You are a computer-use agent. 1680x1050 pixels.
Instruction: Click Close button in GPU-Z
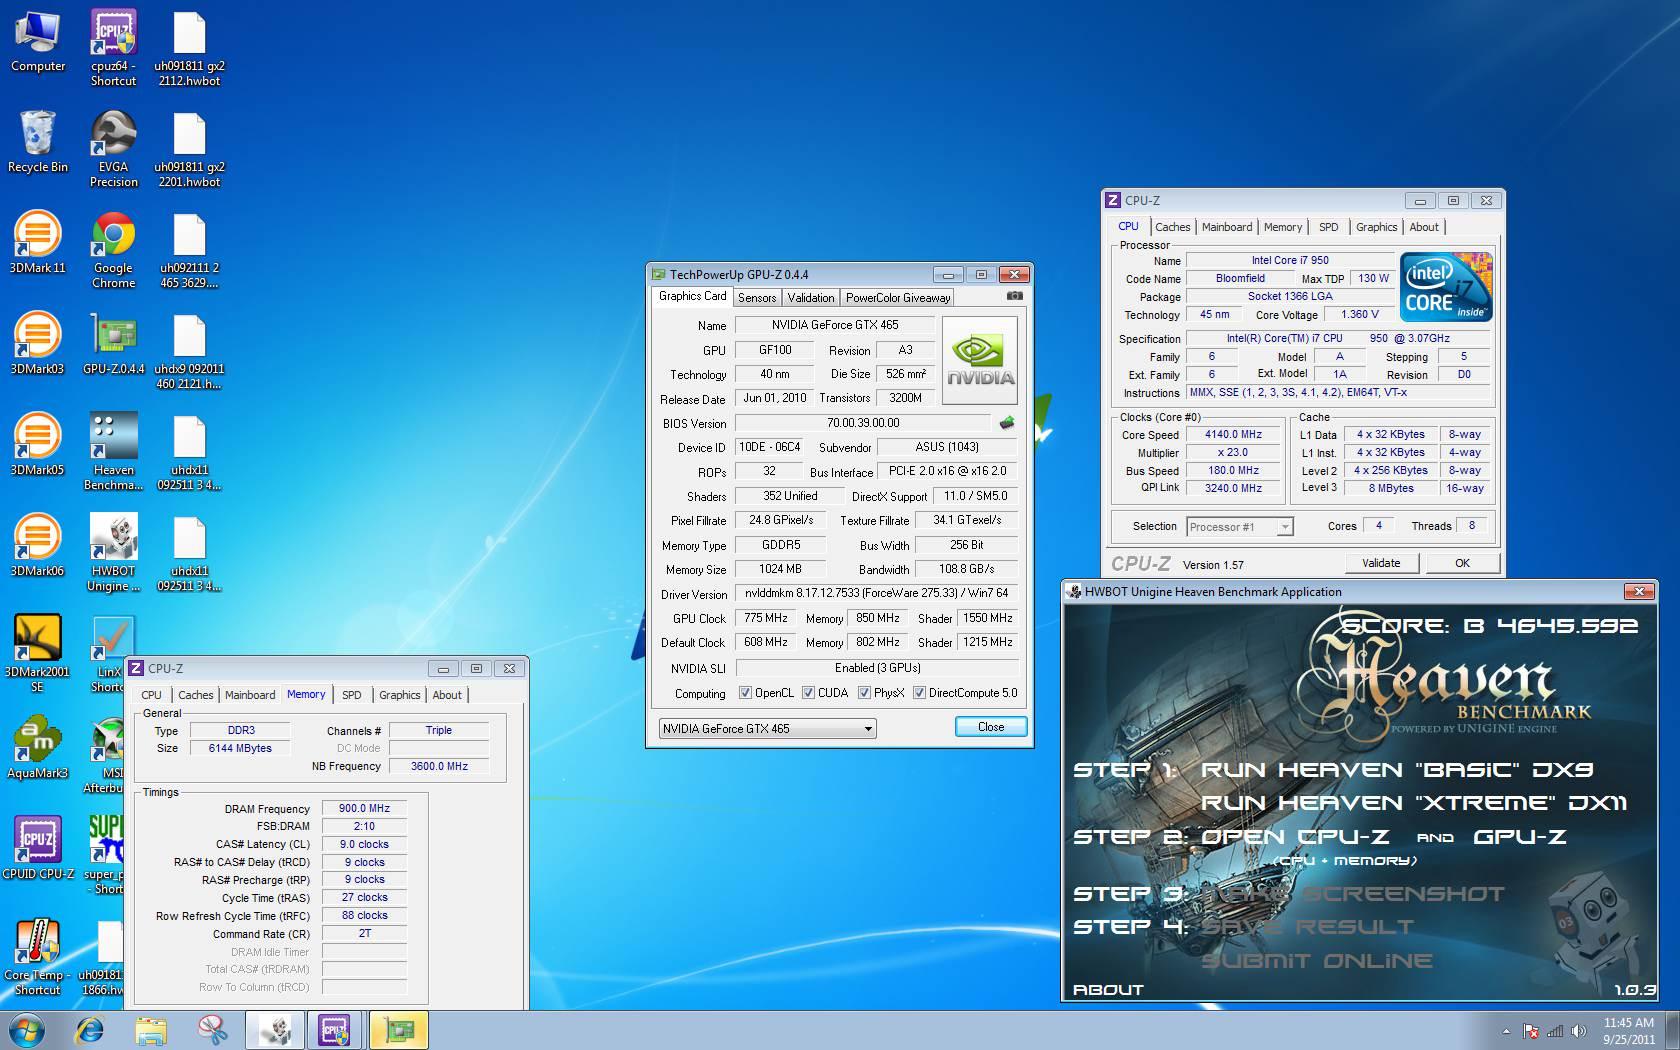tap(991, 727)
